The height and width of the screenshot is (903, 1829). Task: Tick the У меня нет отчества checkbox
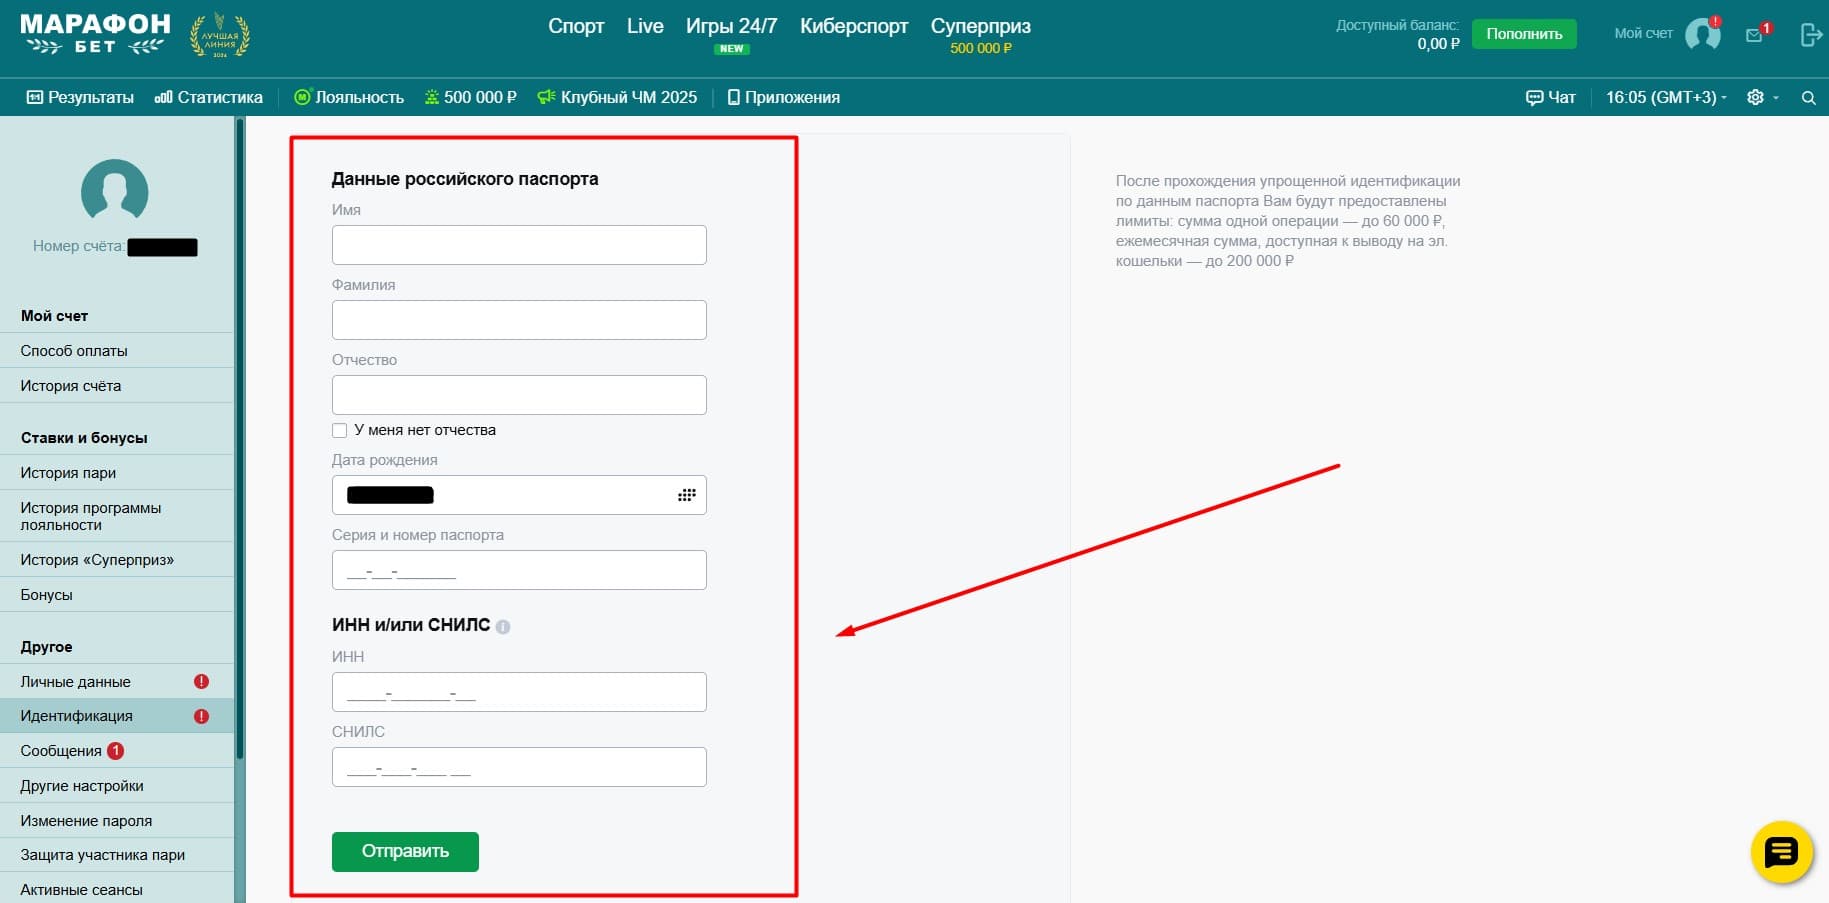pos(340,431)
